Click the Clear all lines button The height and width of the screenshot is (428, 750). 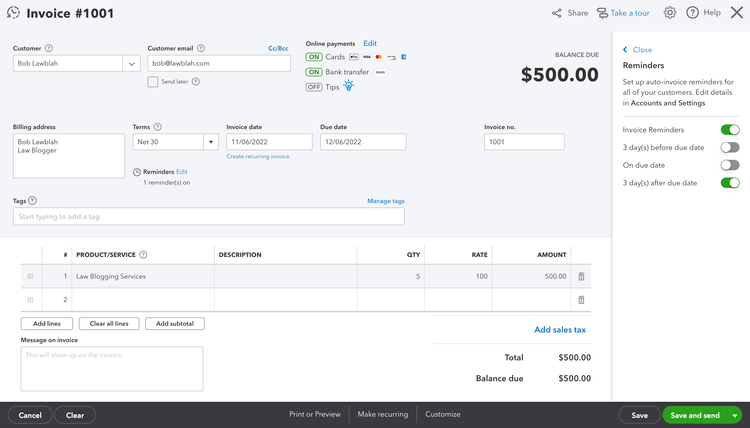coord(109,324)
